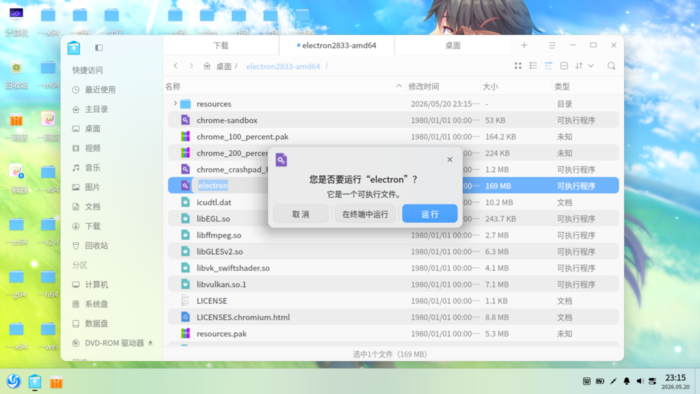Open the app store taskbar icon

coord(56,382)
